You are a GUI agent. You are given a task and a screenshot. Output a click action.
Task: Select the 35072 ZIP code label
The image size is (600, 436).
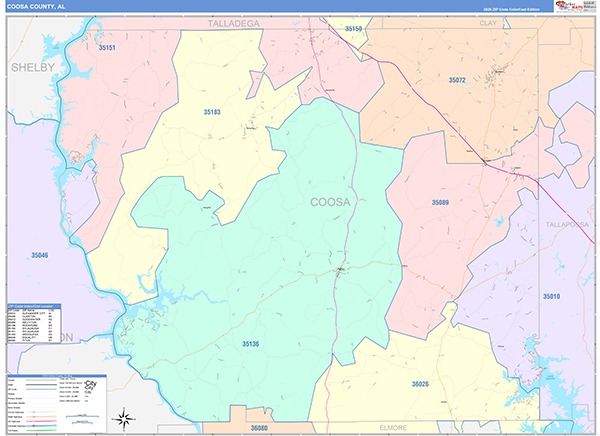(x=457, y=80)
